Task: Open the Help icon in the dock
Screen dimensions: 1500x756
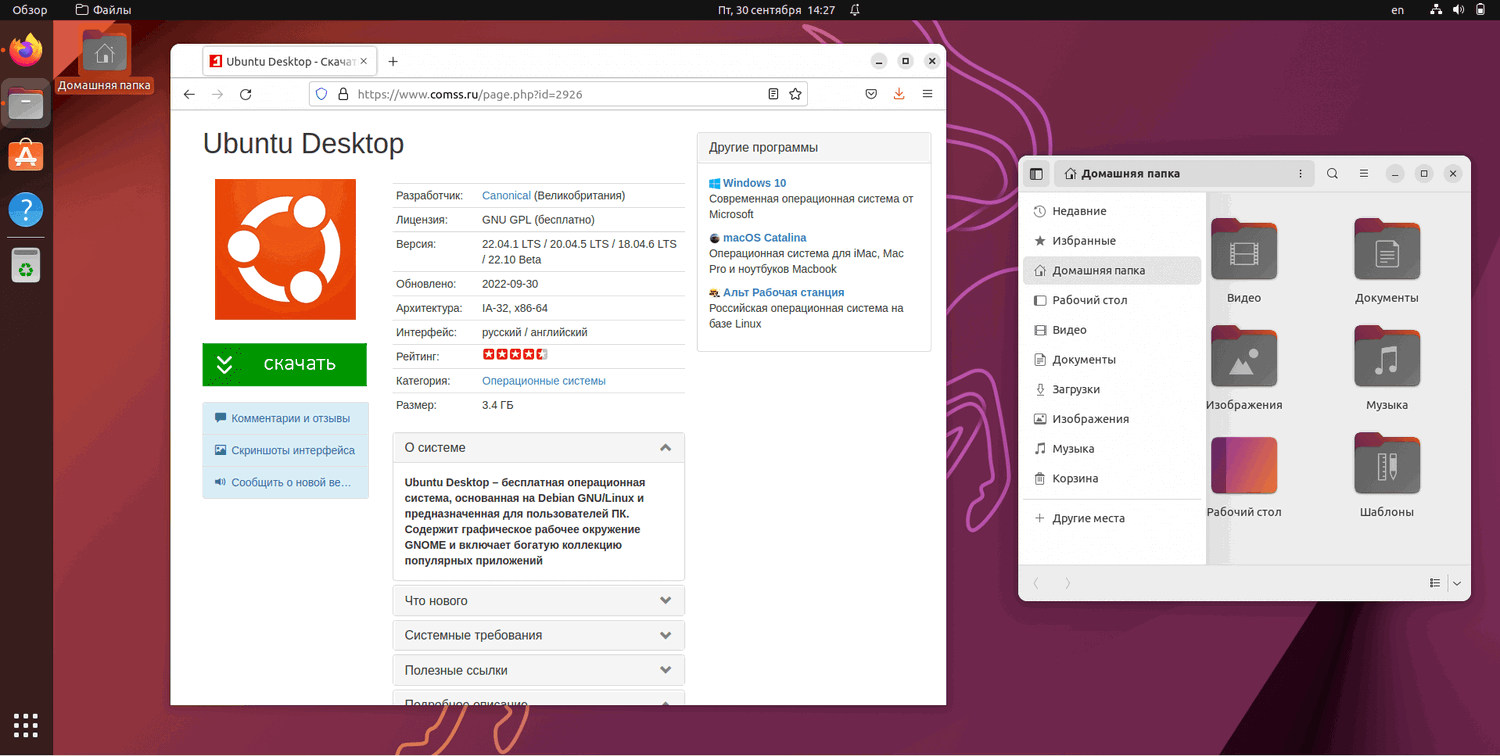Action: (26, 210)
